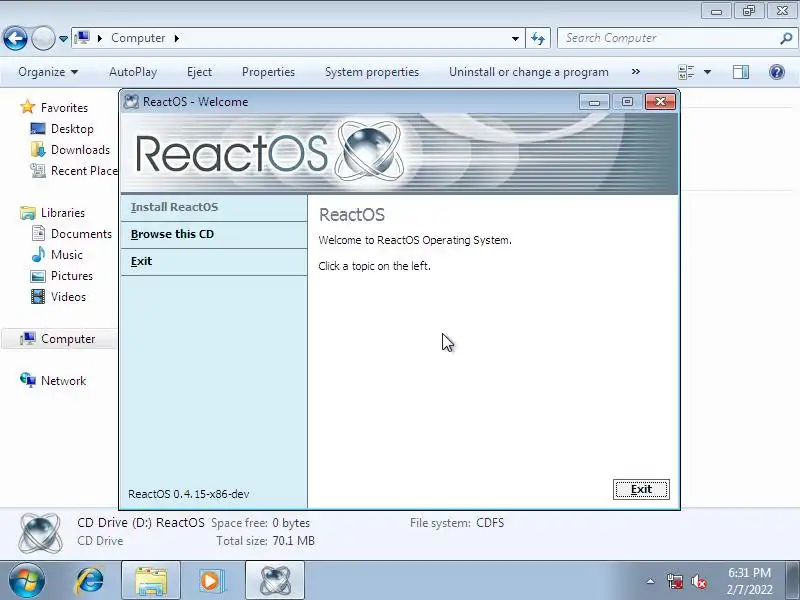Screen dimensions: 800x600
Task: Open Explorer help icon
Action: [777, 72]
